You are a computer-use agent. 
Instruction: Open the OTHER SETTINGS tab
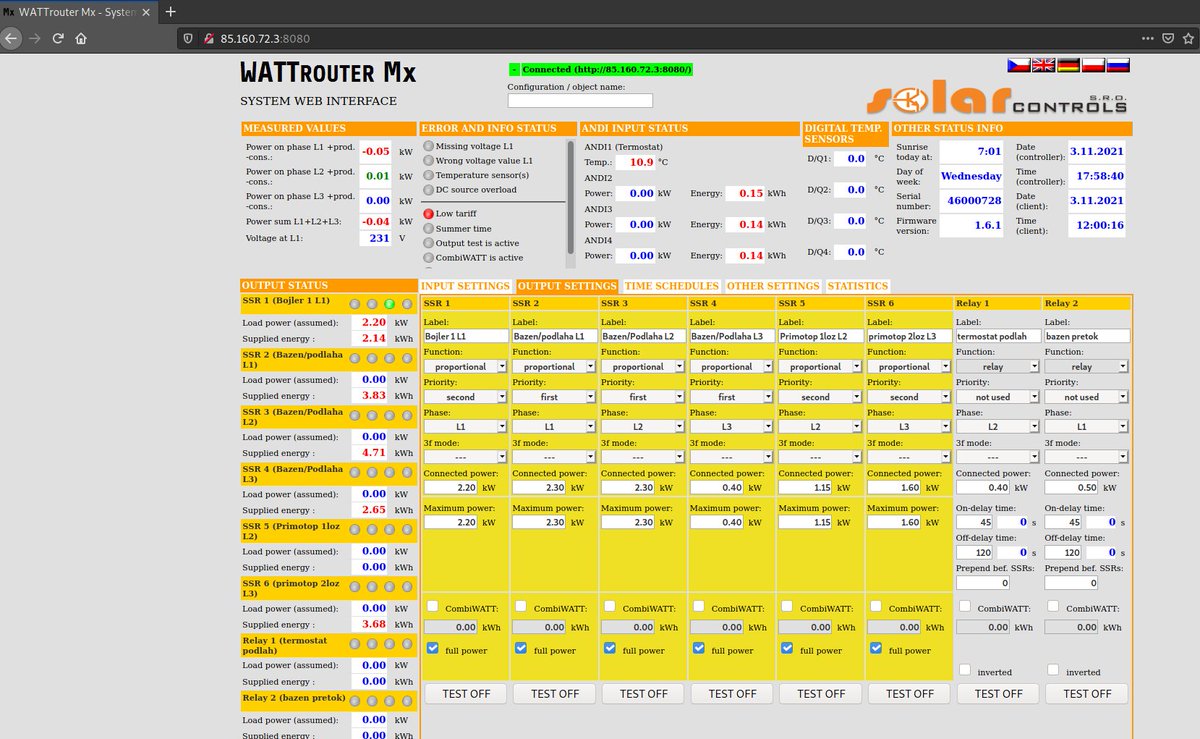[x=773, y=286]
